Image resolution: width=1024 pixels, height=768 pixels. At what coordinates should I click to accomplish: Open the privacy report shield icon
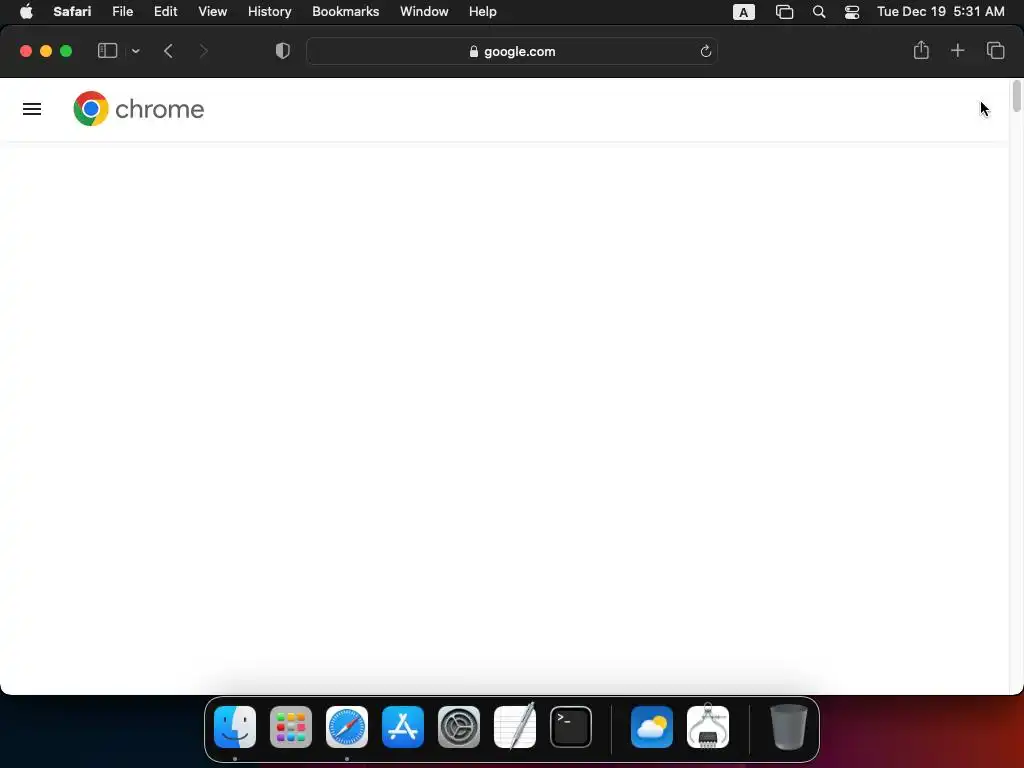283,51
